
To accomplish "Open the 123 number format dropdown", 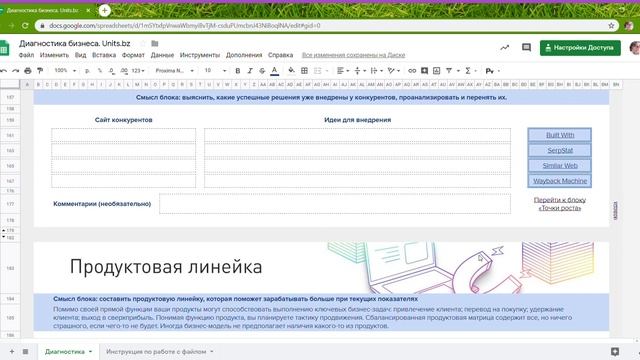I will (138, 71).
